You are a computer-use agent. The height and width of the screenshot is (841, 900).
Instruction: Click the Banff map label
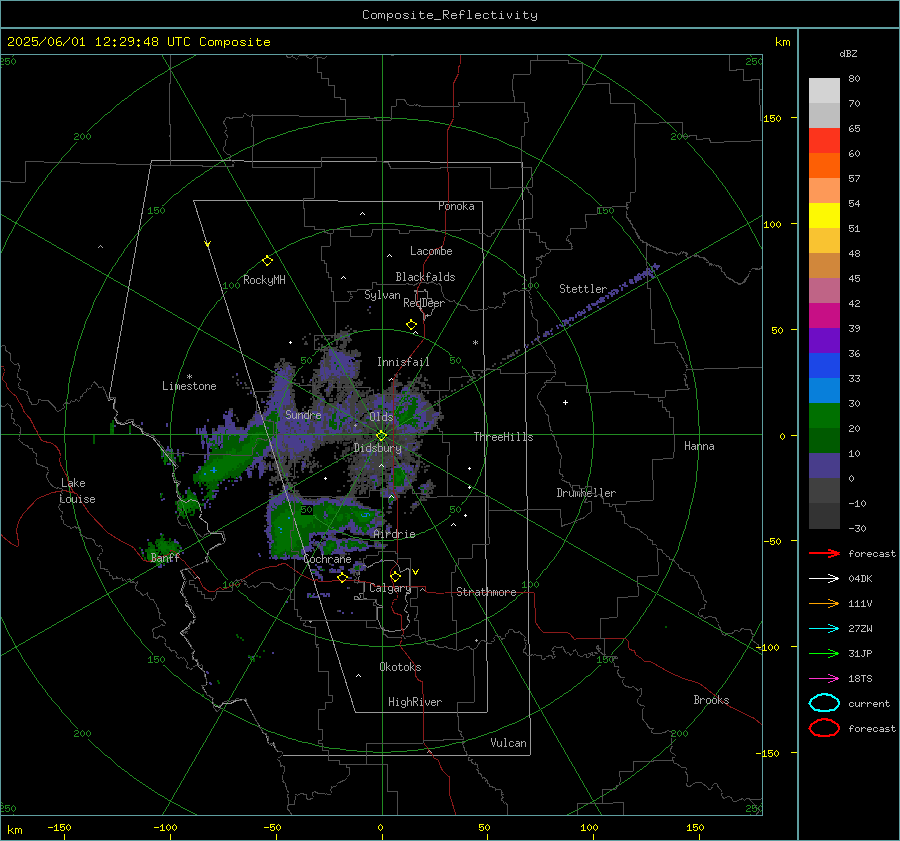click(x=165, y=557)
